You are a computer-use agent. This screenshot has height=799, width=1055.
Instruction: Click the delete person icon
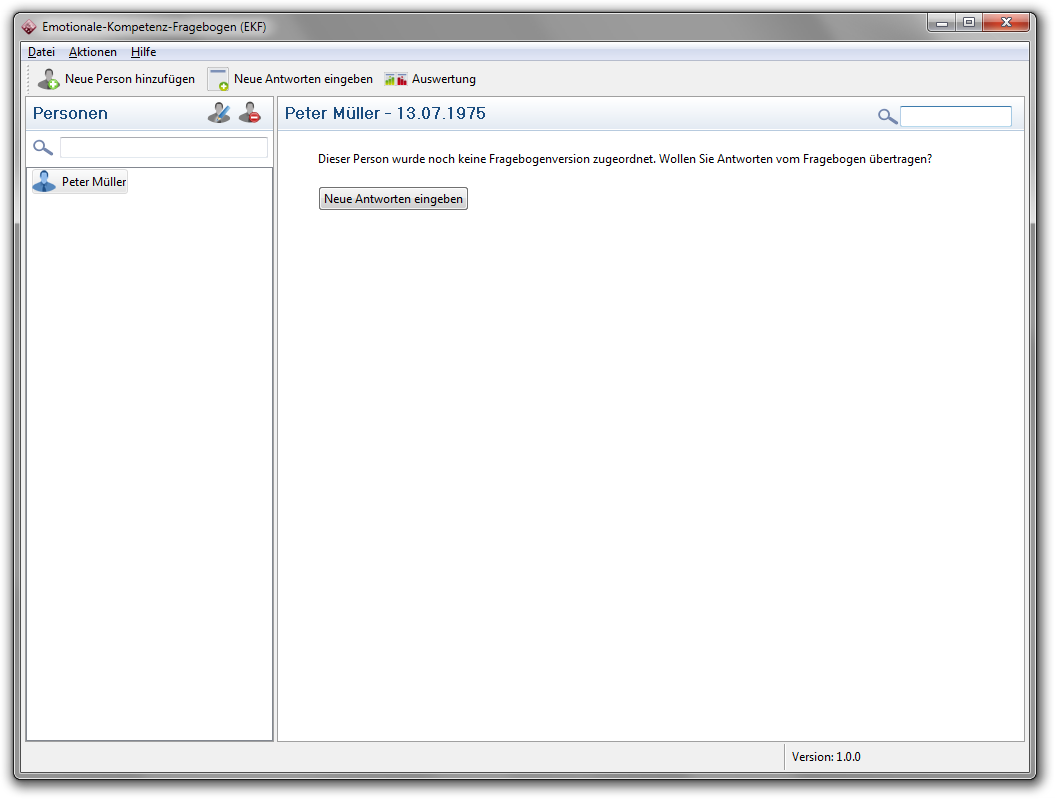250,113
